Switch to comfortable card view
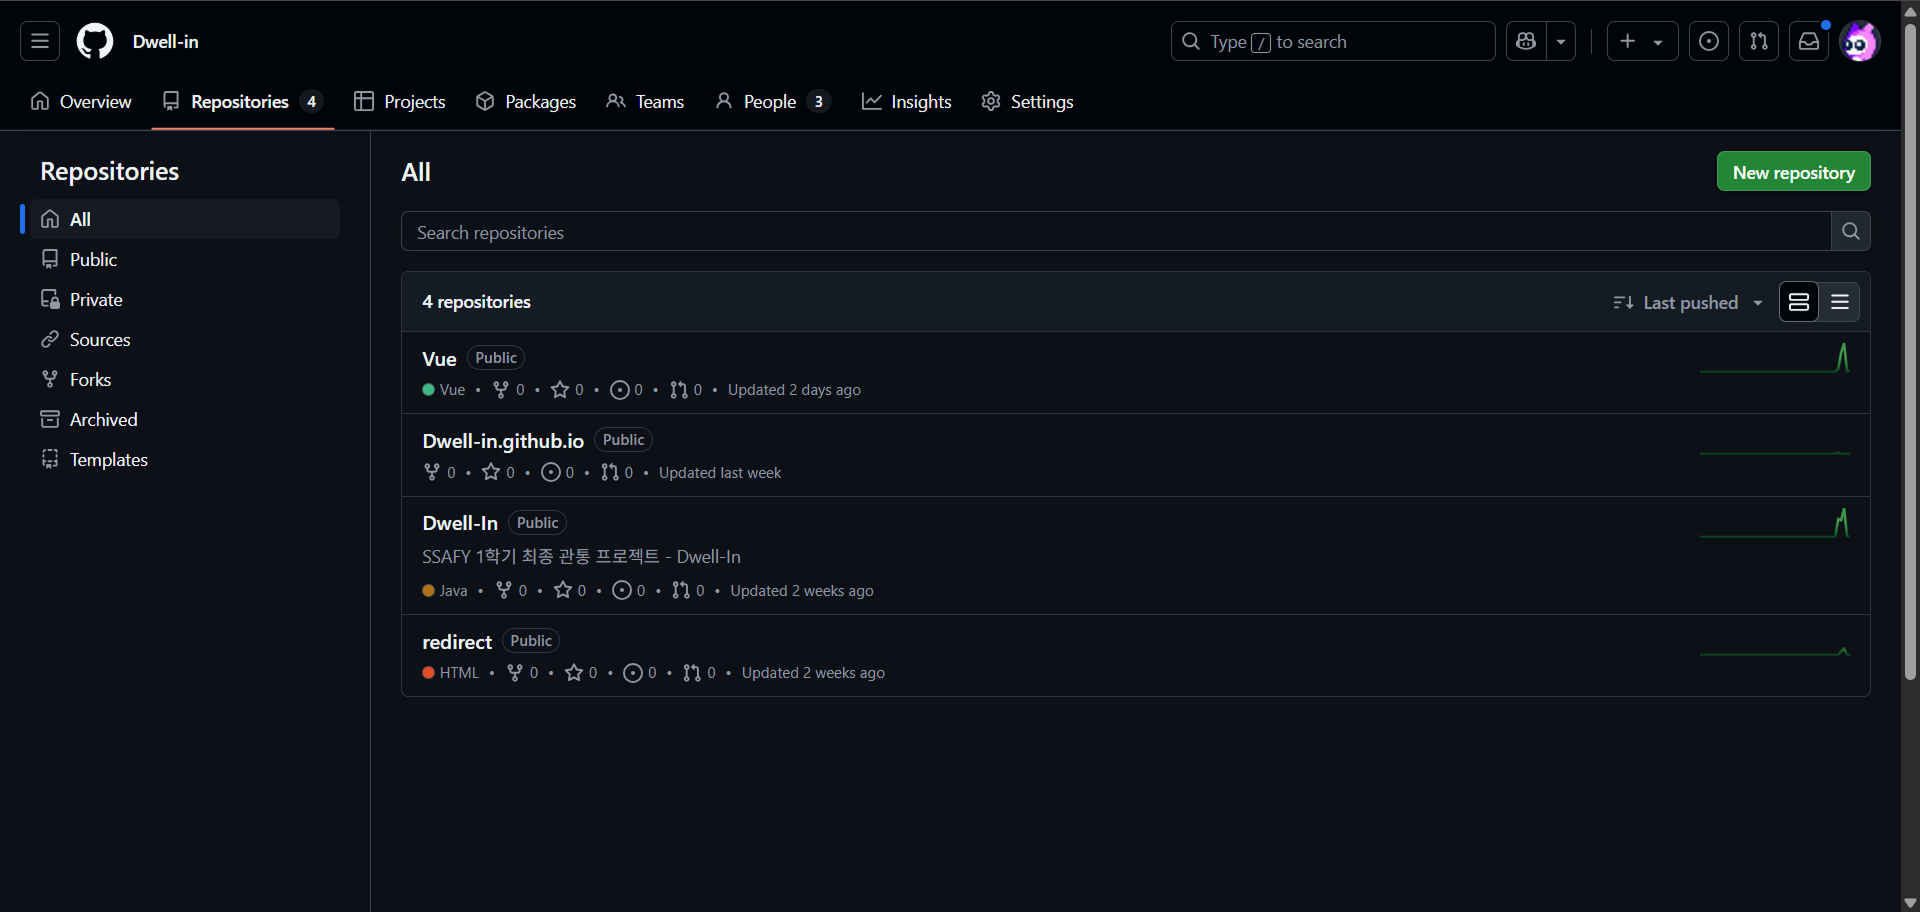The height and width of the screenshot is (912, 1920). [x=1799, y=302]
